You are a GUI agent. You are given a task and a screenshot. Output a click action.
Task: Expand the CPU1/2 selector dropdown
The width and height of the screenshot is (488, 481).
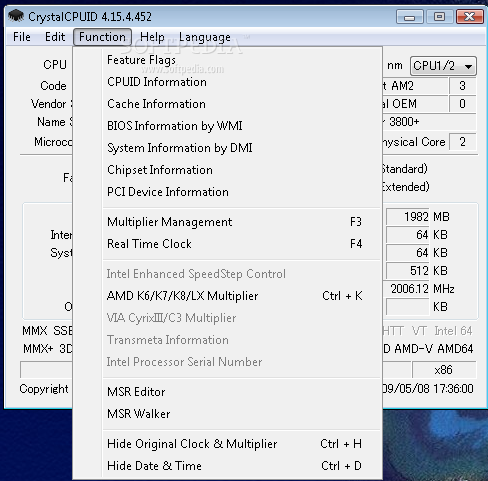point(443,66)
